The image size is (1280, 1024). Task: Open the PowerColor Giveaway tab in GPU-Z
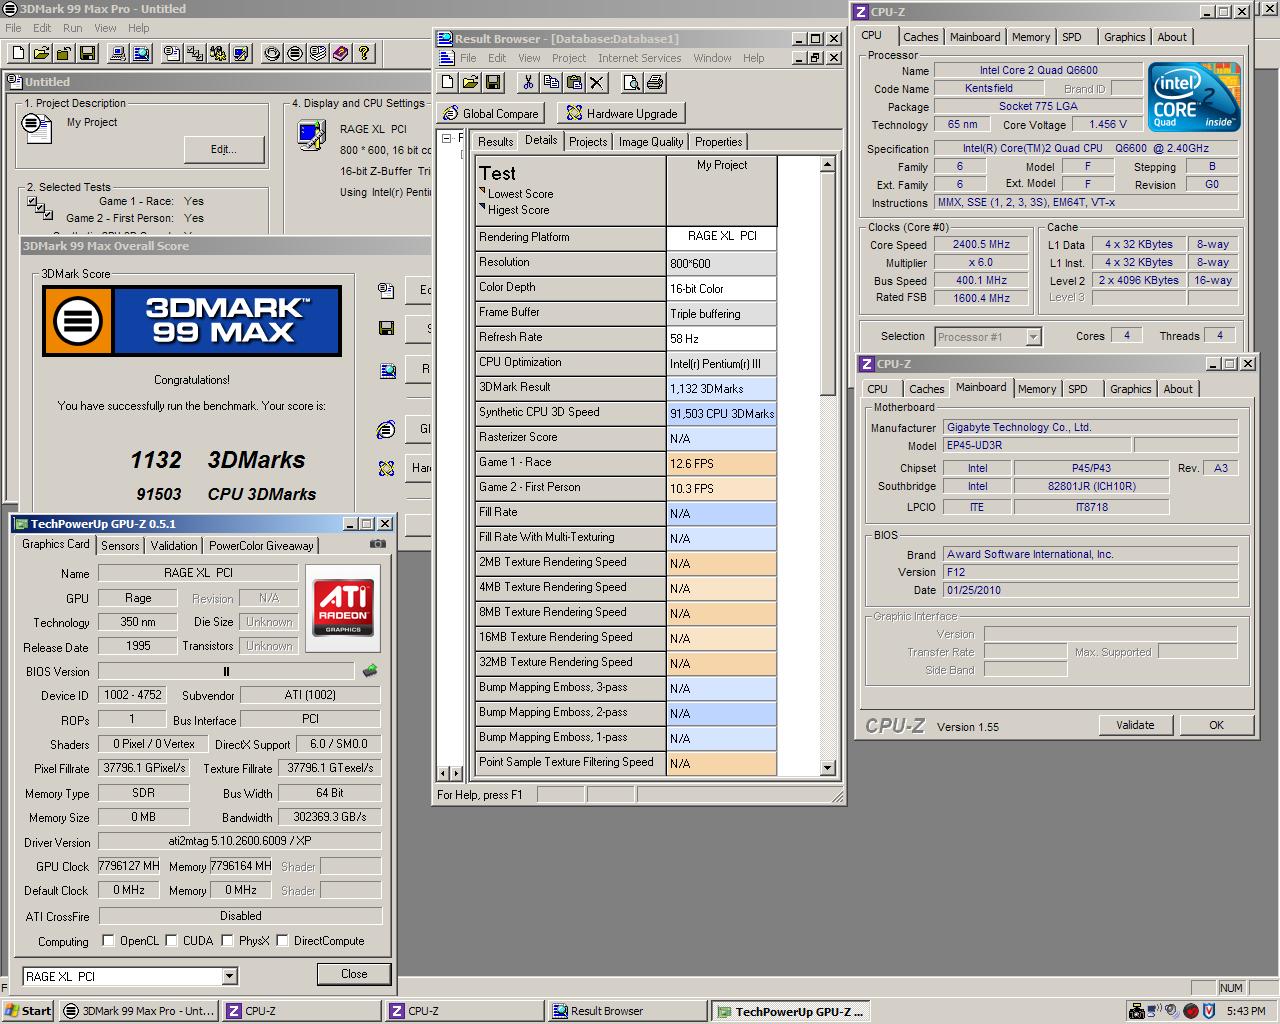point(261,546)
